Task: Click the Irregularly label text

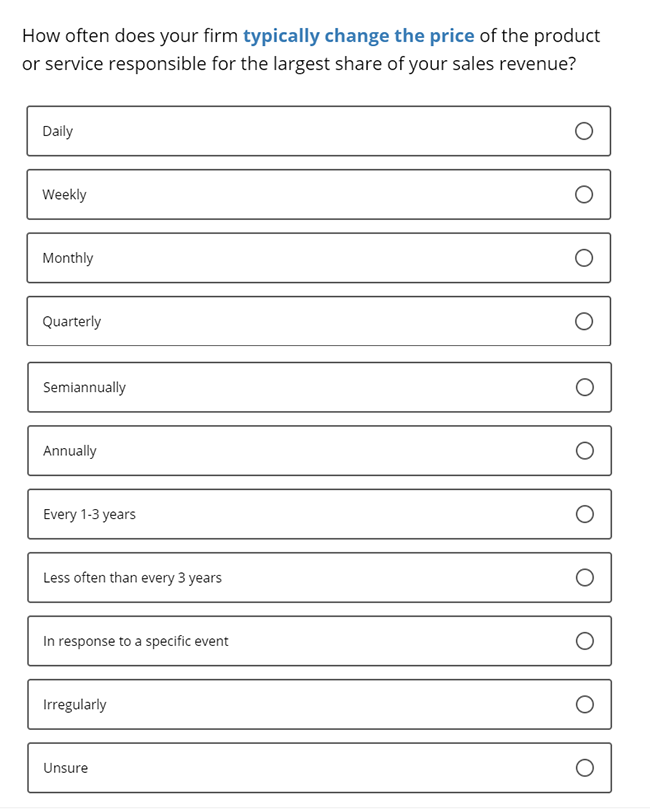Action: tap(75, 705)
